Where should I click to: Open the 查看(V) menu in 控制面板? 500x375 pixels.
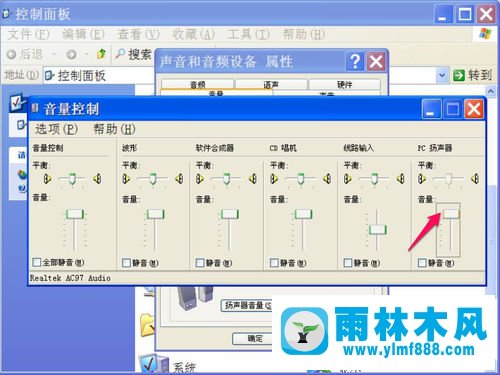[x=138, y=34]
